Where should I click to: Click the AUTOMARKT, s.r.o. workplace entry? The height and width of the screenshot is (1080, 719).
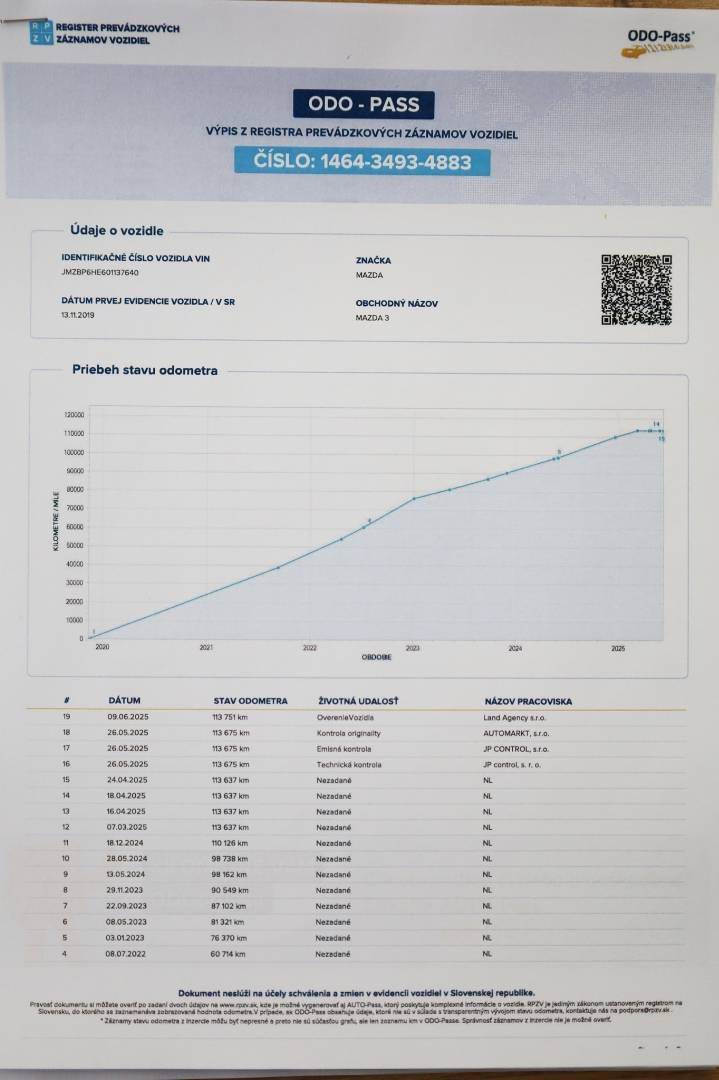(517, 734)
